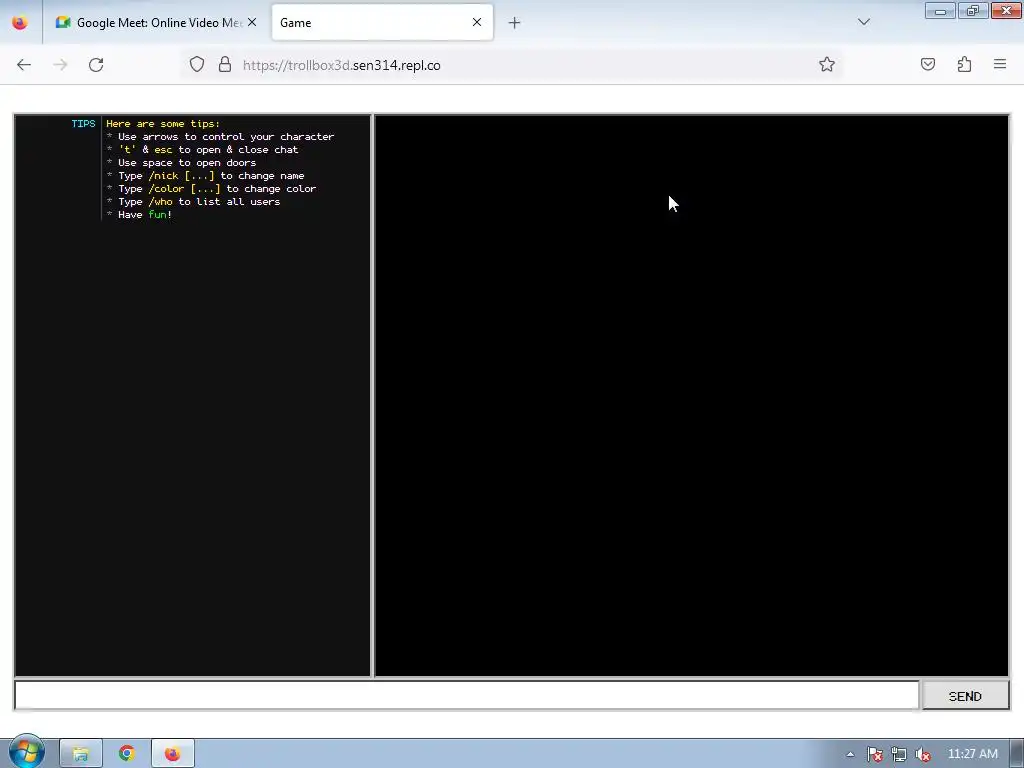Select the Game tab
This screenshot has width=1024, height=768.
coord(382,22)
